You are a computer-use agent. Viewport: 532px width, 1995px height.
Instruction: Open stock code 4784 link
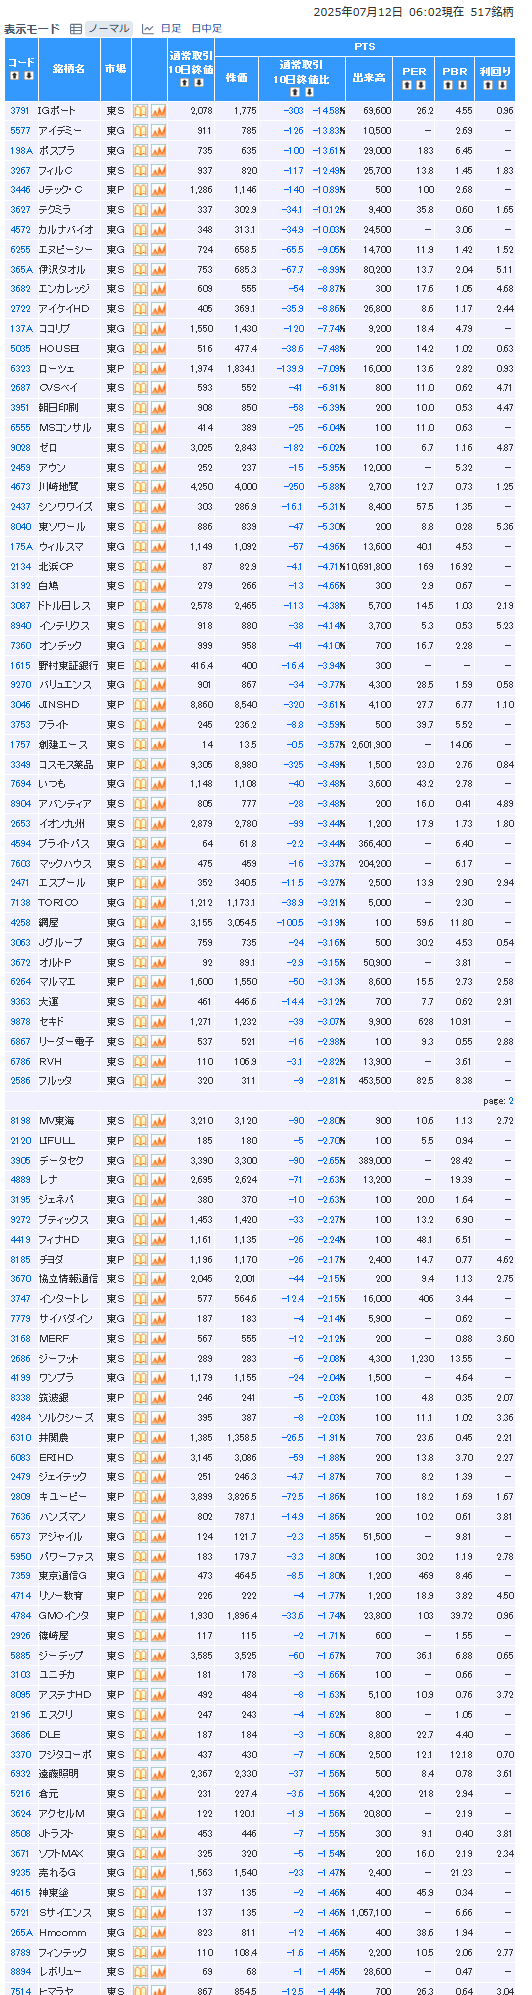pyautogui.click(x=20, y=1616)
